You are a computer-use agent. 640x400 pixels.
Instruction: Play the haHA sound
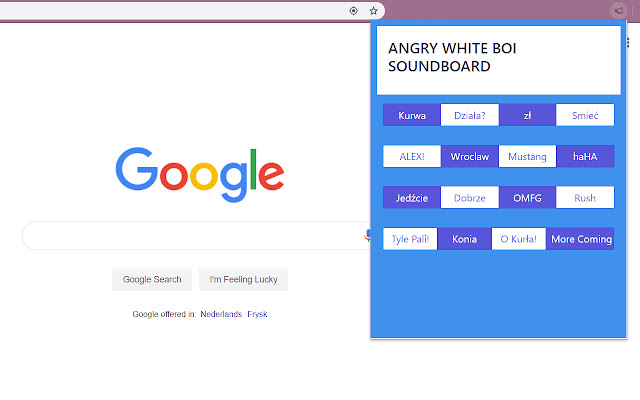(x=585, y=156)
